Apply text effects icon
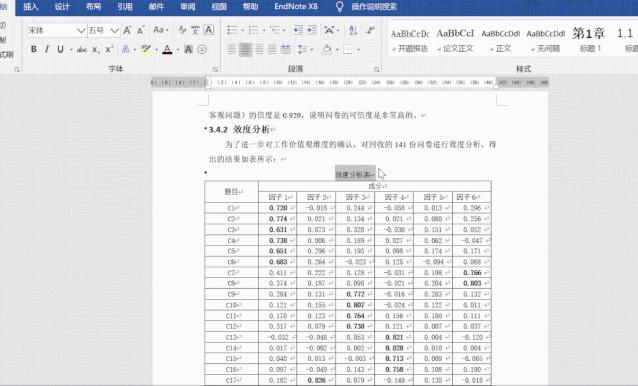Image resolution: width=638 pixels, height=386 pixels. coord(126,50)
